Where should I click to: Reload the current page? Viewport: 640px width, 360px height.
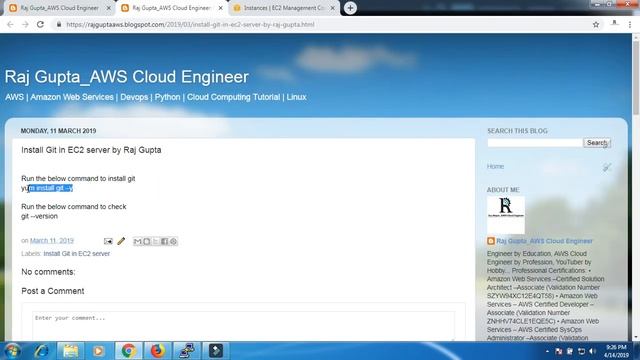click(x=40, y=24)
